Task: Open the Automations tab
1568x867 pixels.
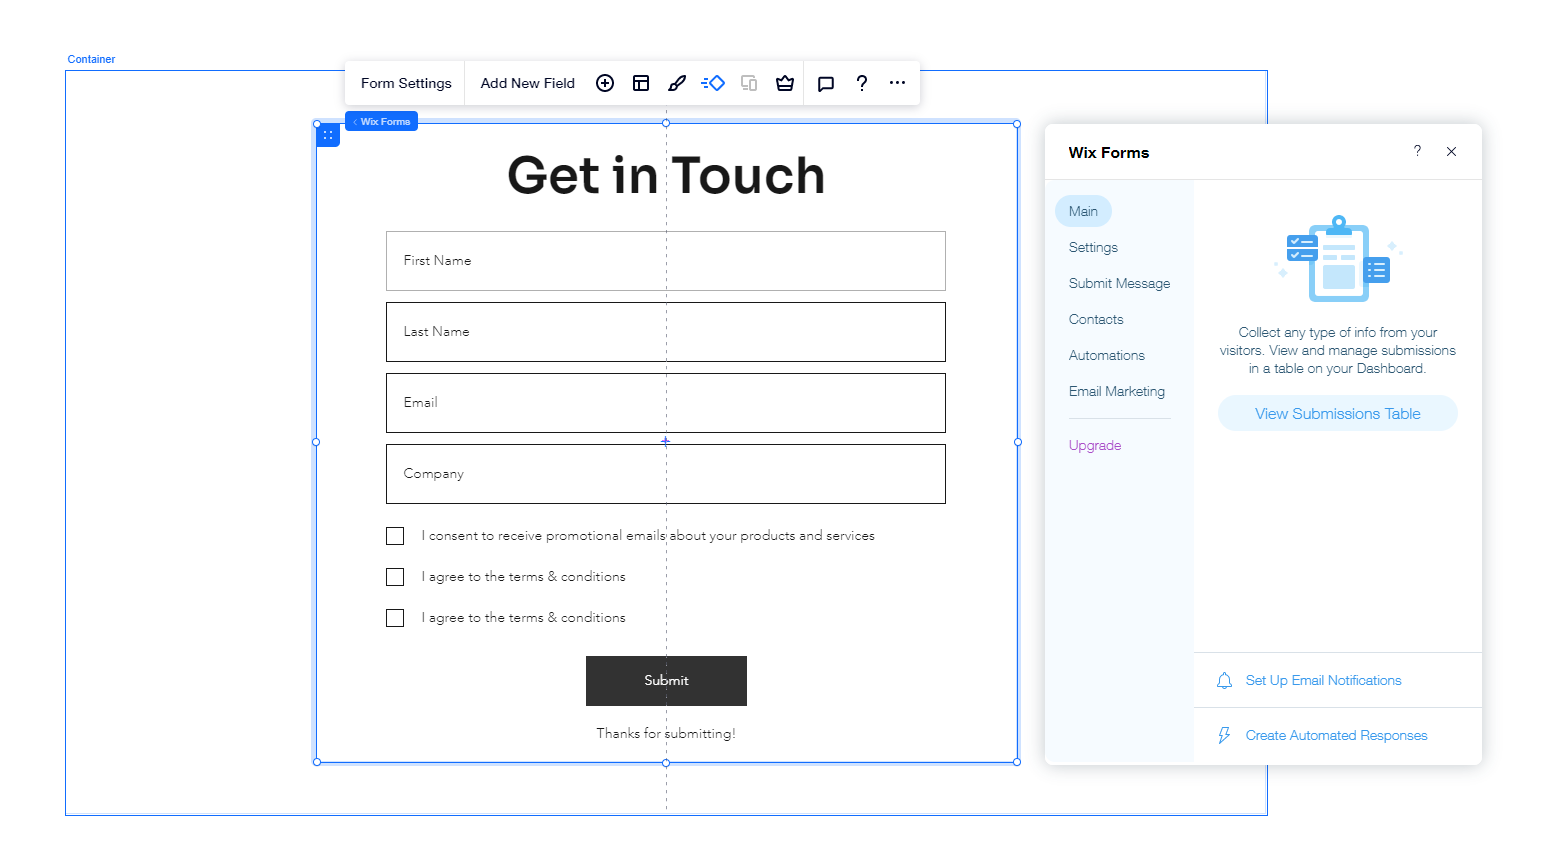Action: (1107, 355)
